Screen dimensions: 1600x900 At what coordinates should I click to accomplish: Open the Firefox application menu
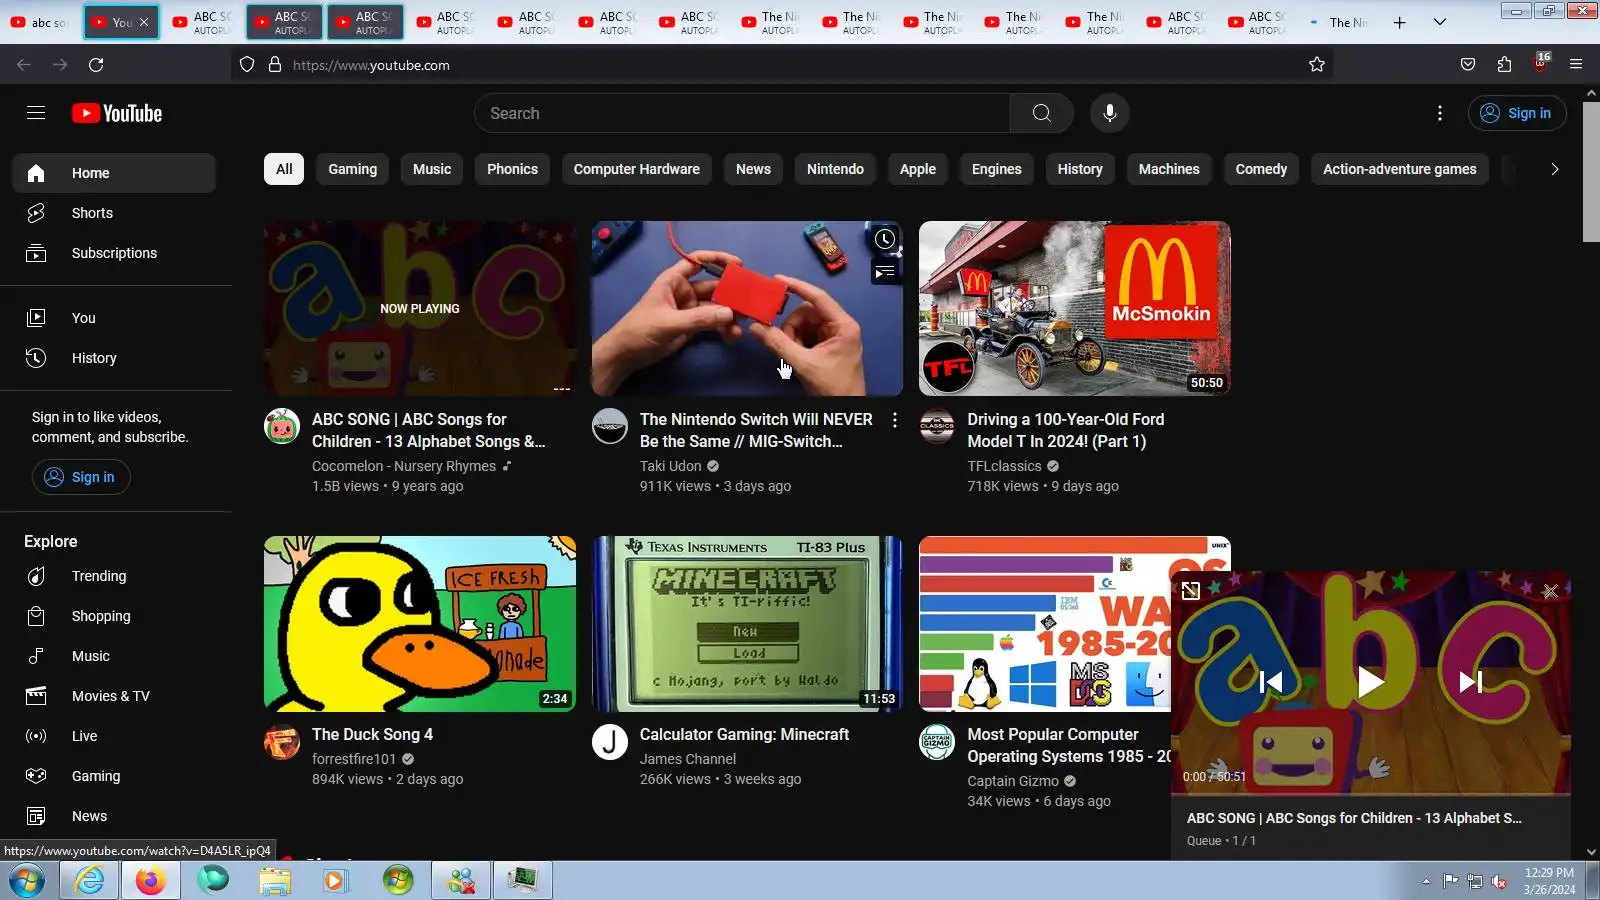click(x=1576, y=65)
